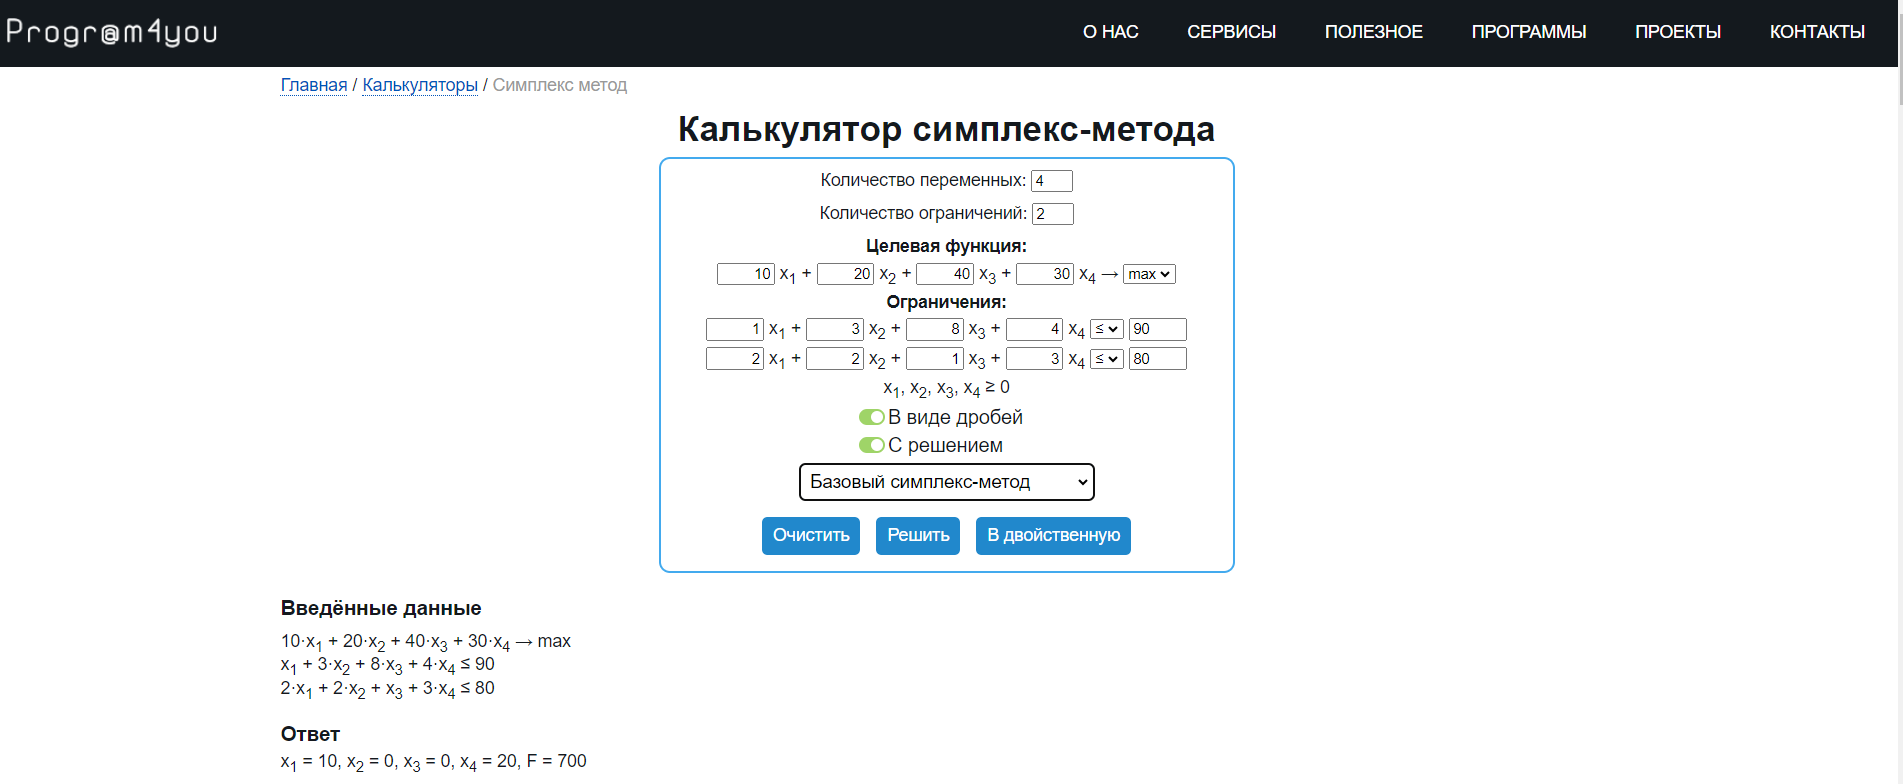The image size is (1903, 784).
Task: Click the Введённые данные heading
Action: pyautogui.click(x=381, y=608)
